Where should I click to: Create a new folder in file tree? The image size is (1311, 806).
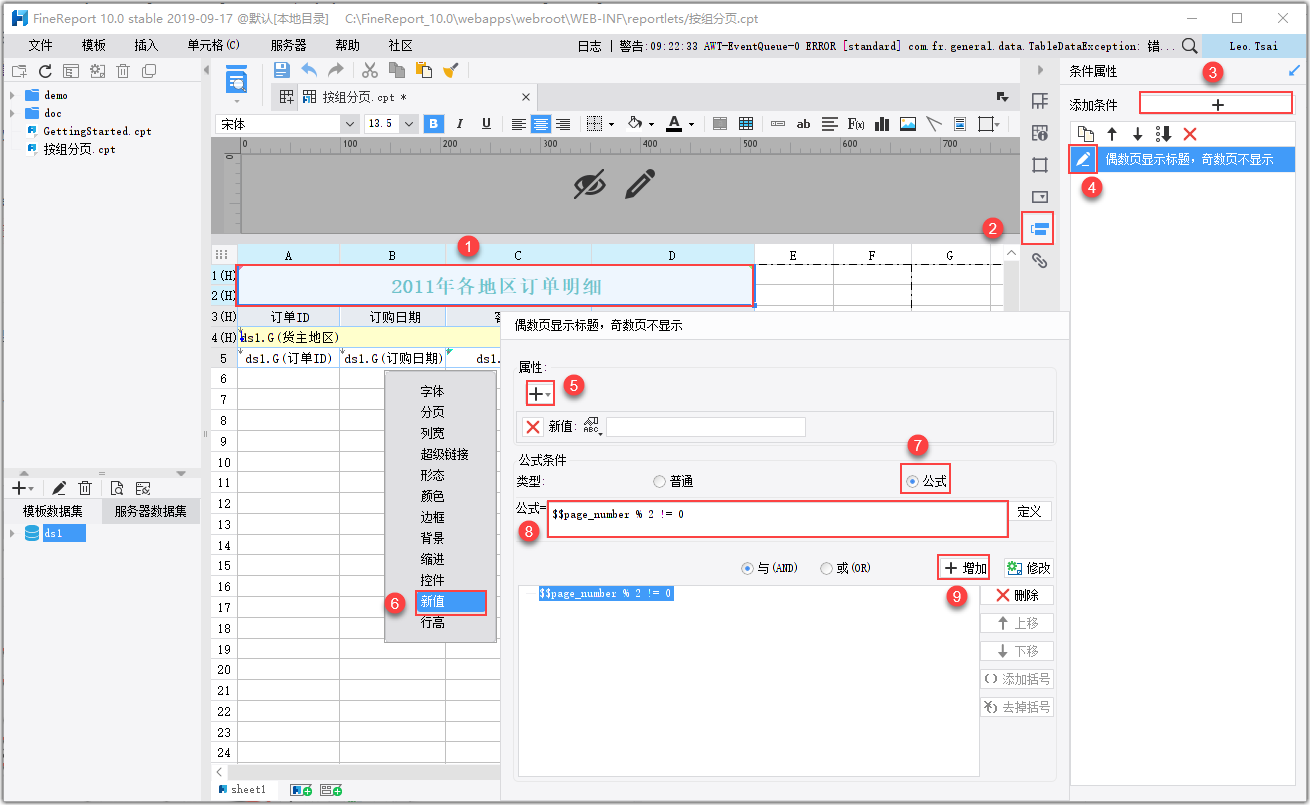[x=19, y=71]
